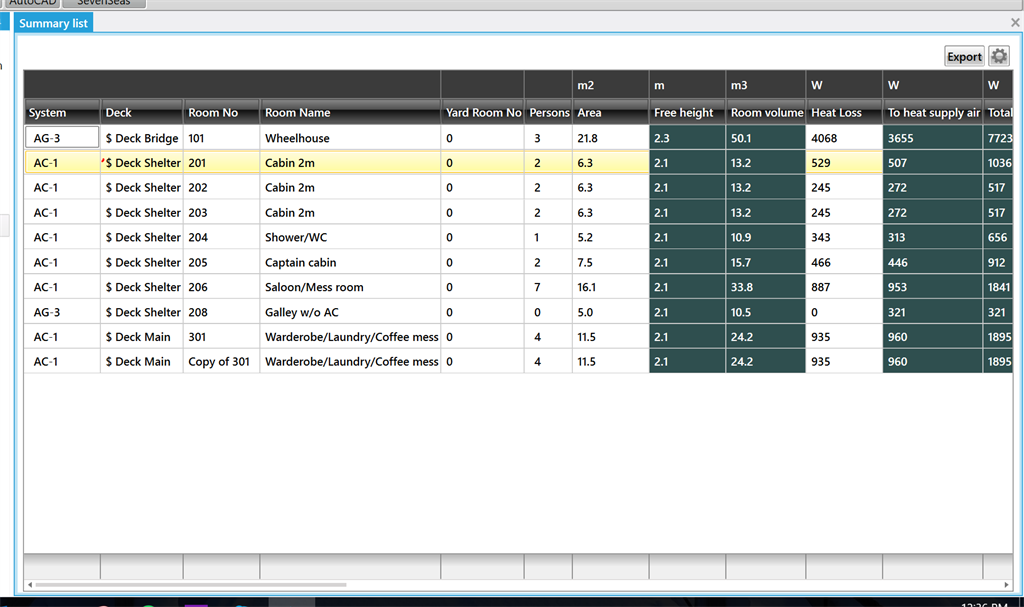Select the 'Copy of 301' room number
The height and width of the screenshot is (607, 1024).
pos(221,361)
